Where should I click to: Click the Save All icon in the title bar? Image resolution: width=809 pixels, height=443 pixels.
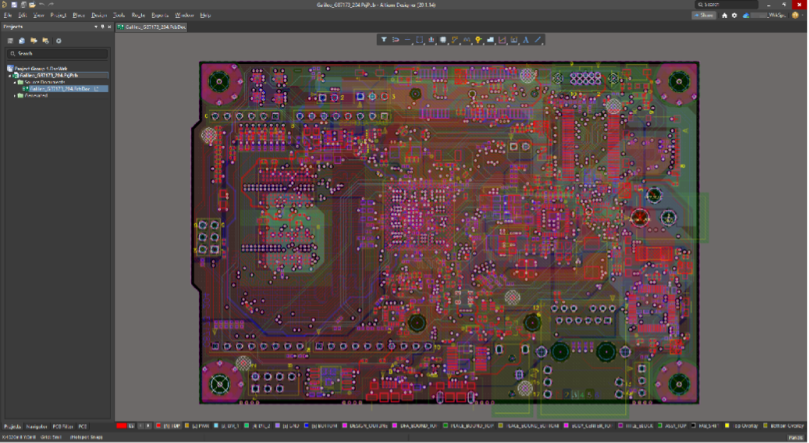23,5
